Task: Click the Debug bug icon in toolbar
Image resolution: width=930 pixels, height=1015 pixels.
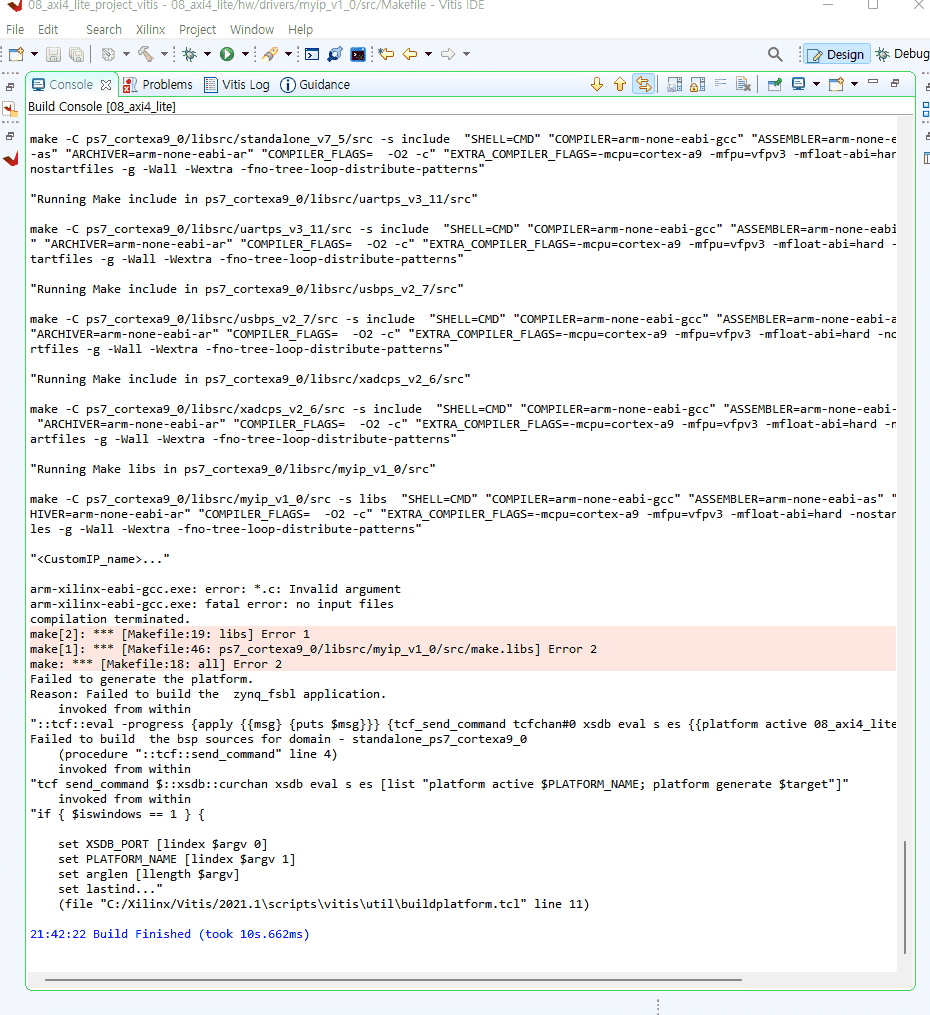Action: [190, 54]
